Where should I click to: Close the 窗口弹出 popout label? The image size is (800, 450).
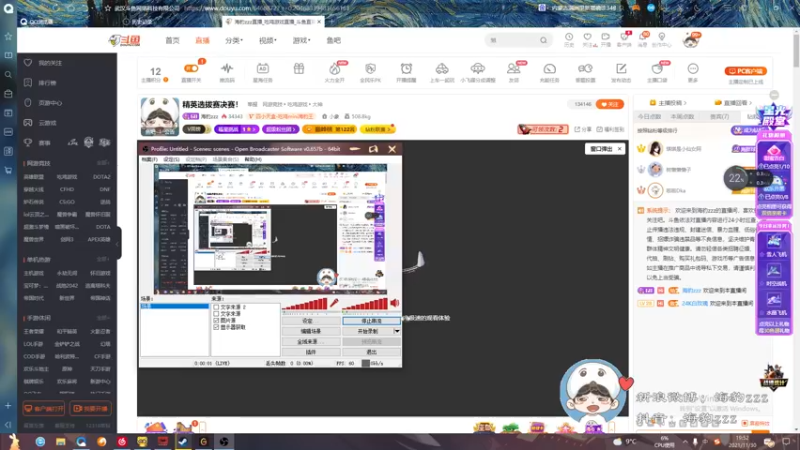619,149
